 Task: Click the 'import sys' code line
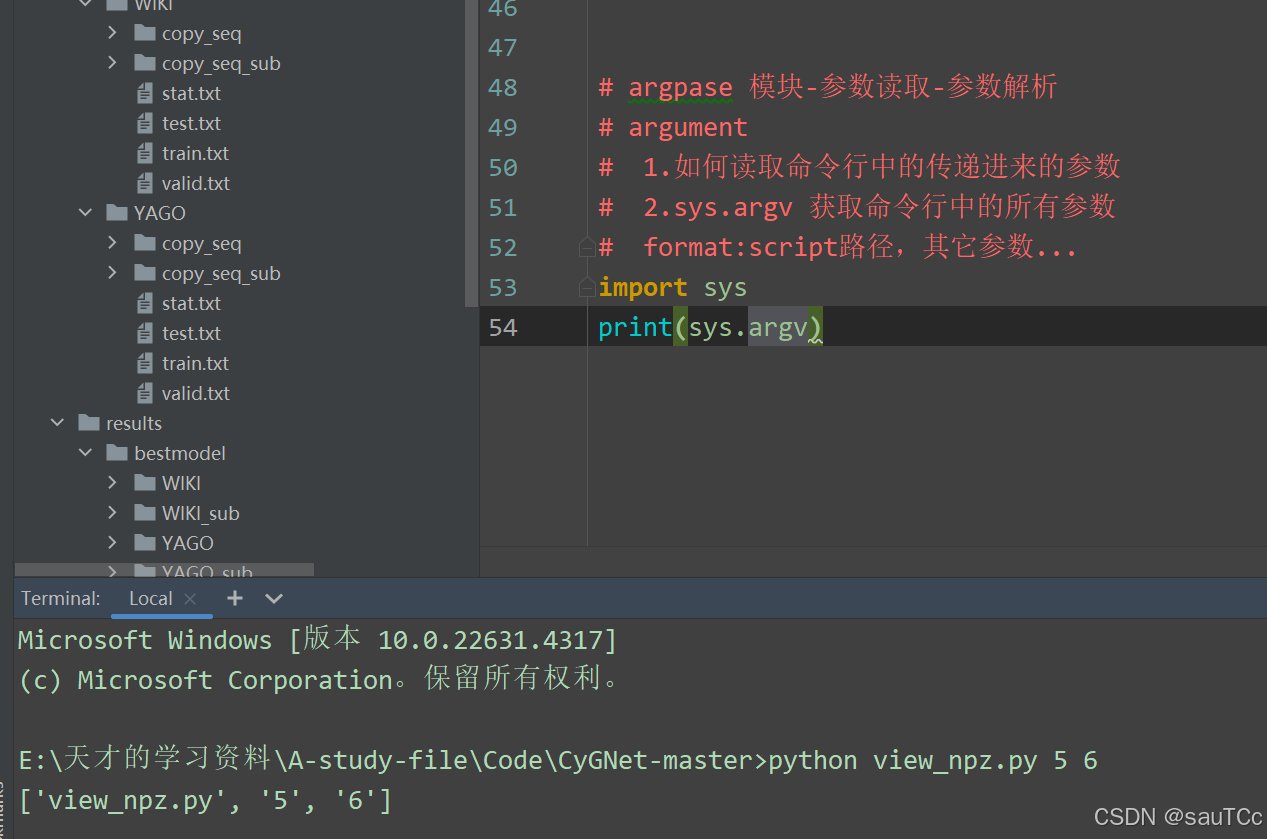tap(673, 287)
